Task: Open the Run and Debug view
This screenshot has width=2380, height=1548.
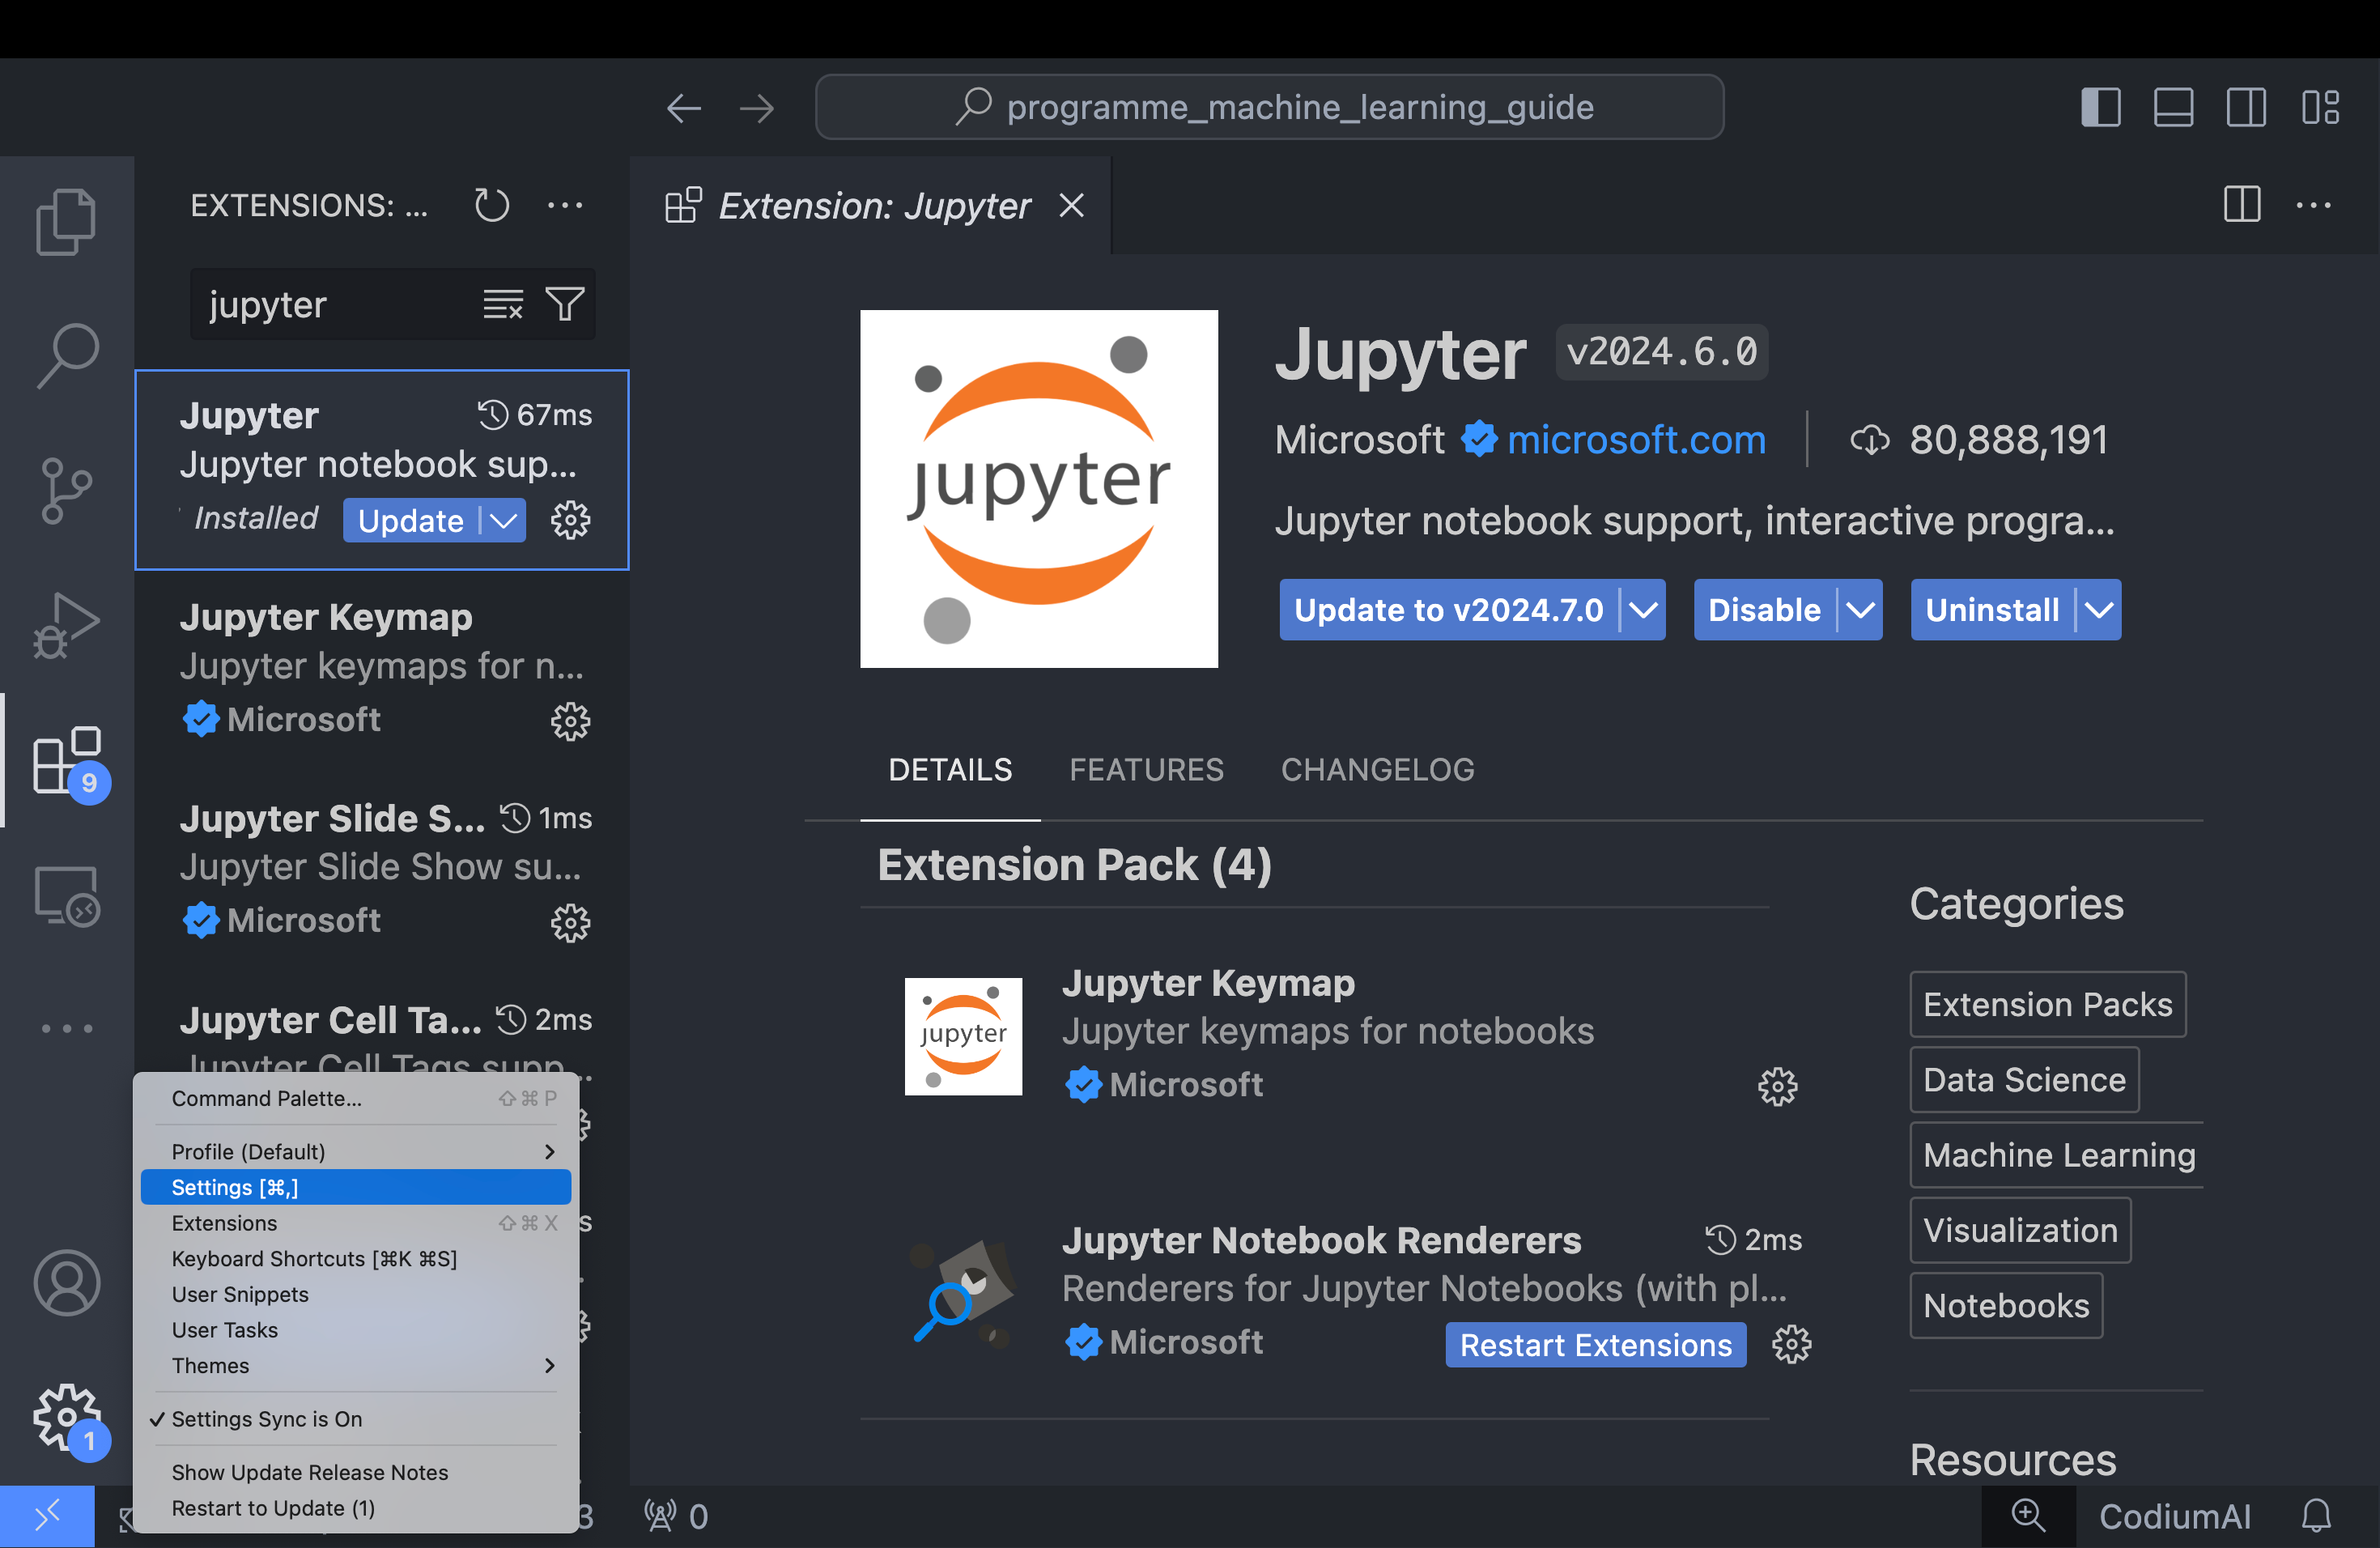Action: click(66, 625)
